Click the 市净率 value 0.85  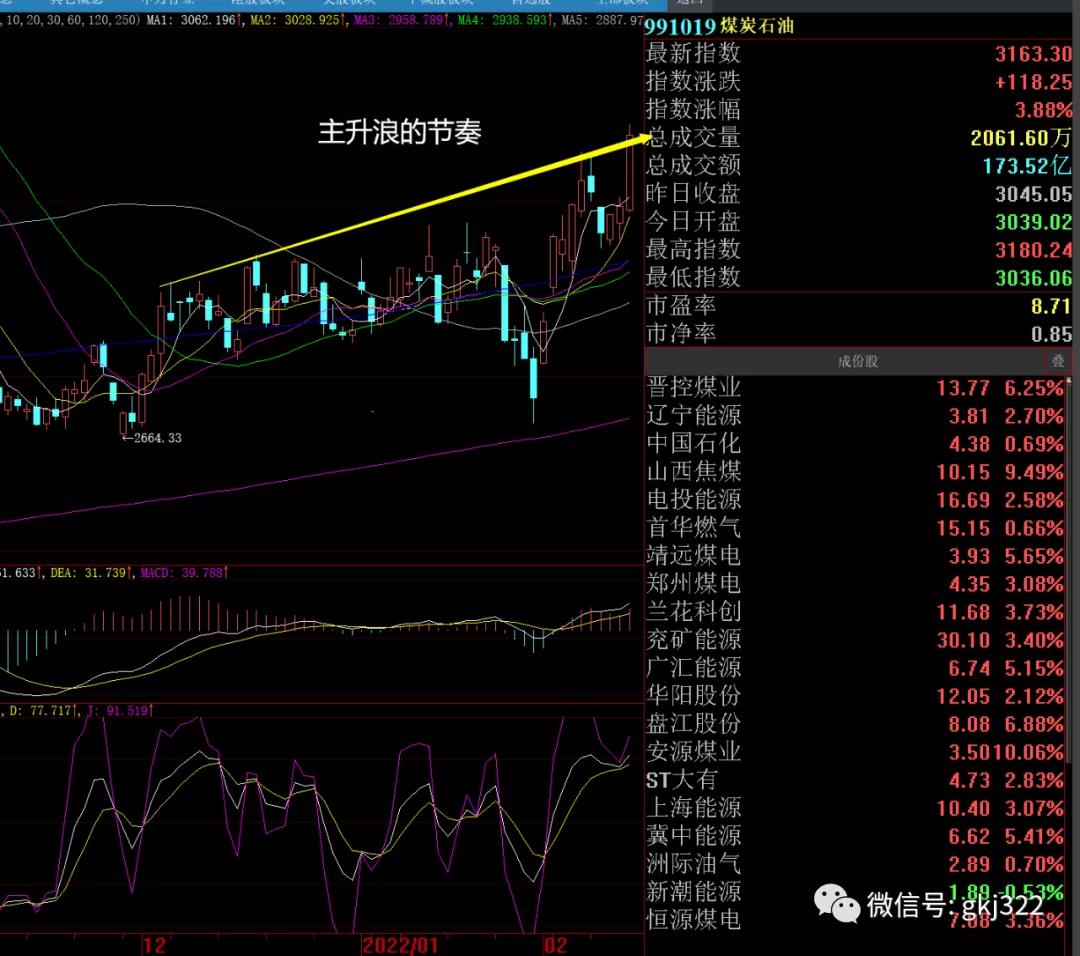coord(1051,335)
